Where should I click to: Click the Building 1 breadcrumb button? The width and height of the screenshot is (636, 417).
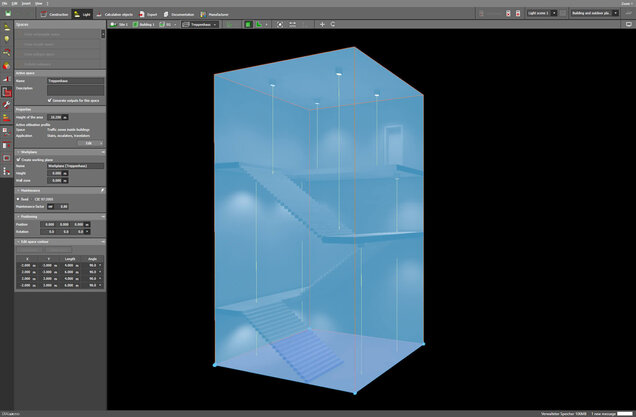coord(146,24)
